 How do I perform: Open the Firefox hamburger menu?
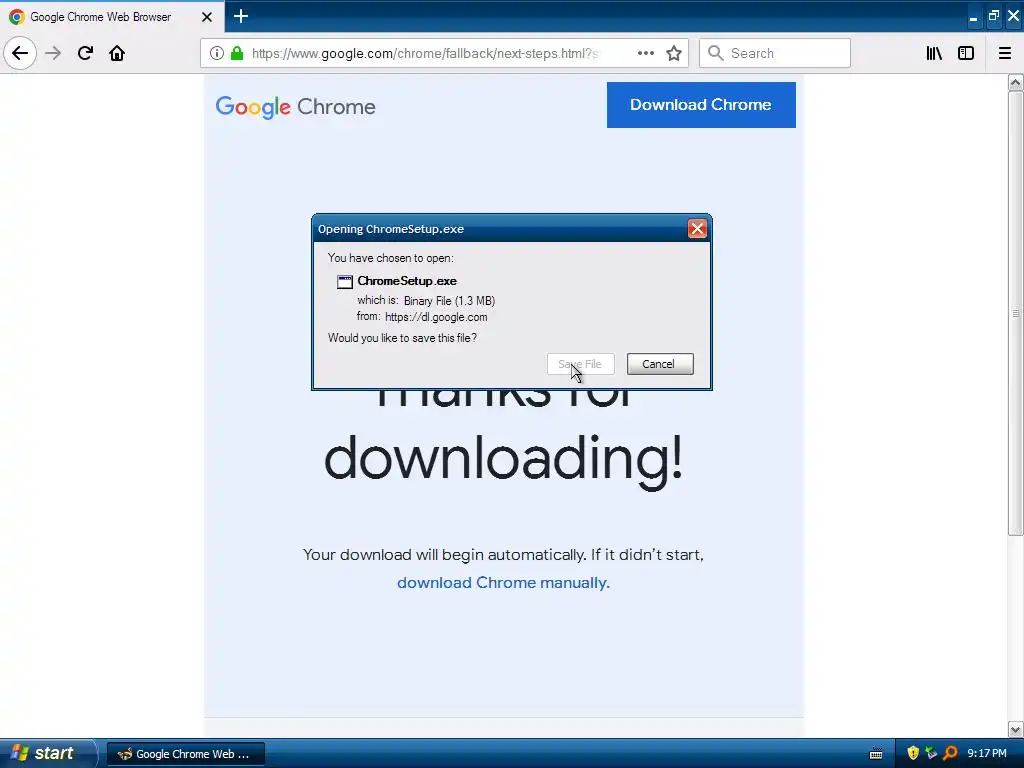[1005, 53]
